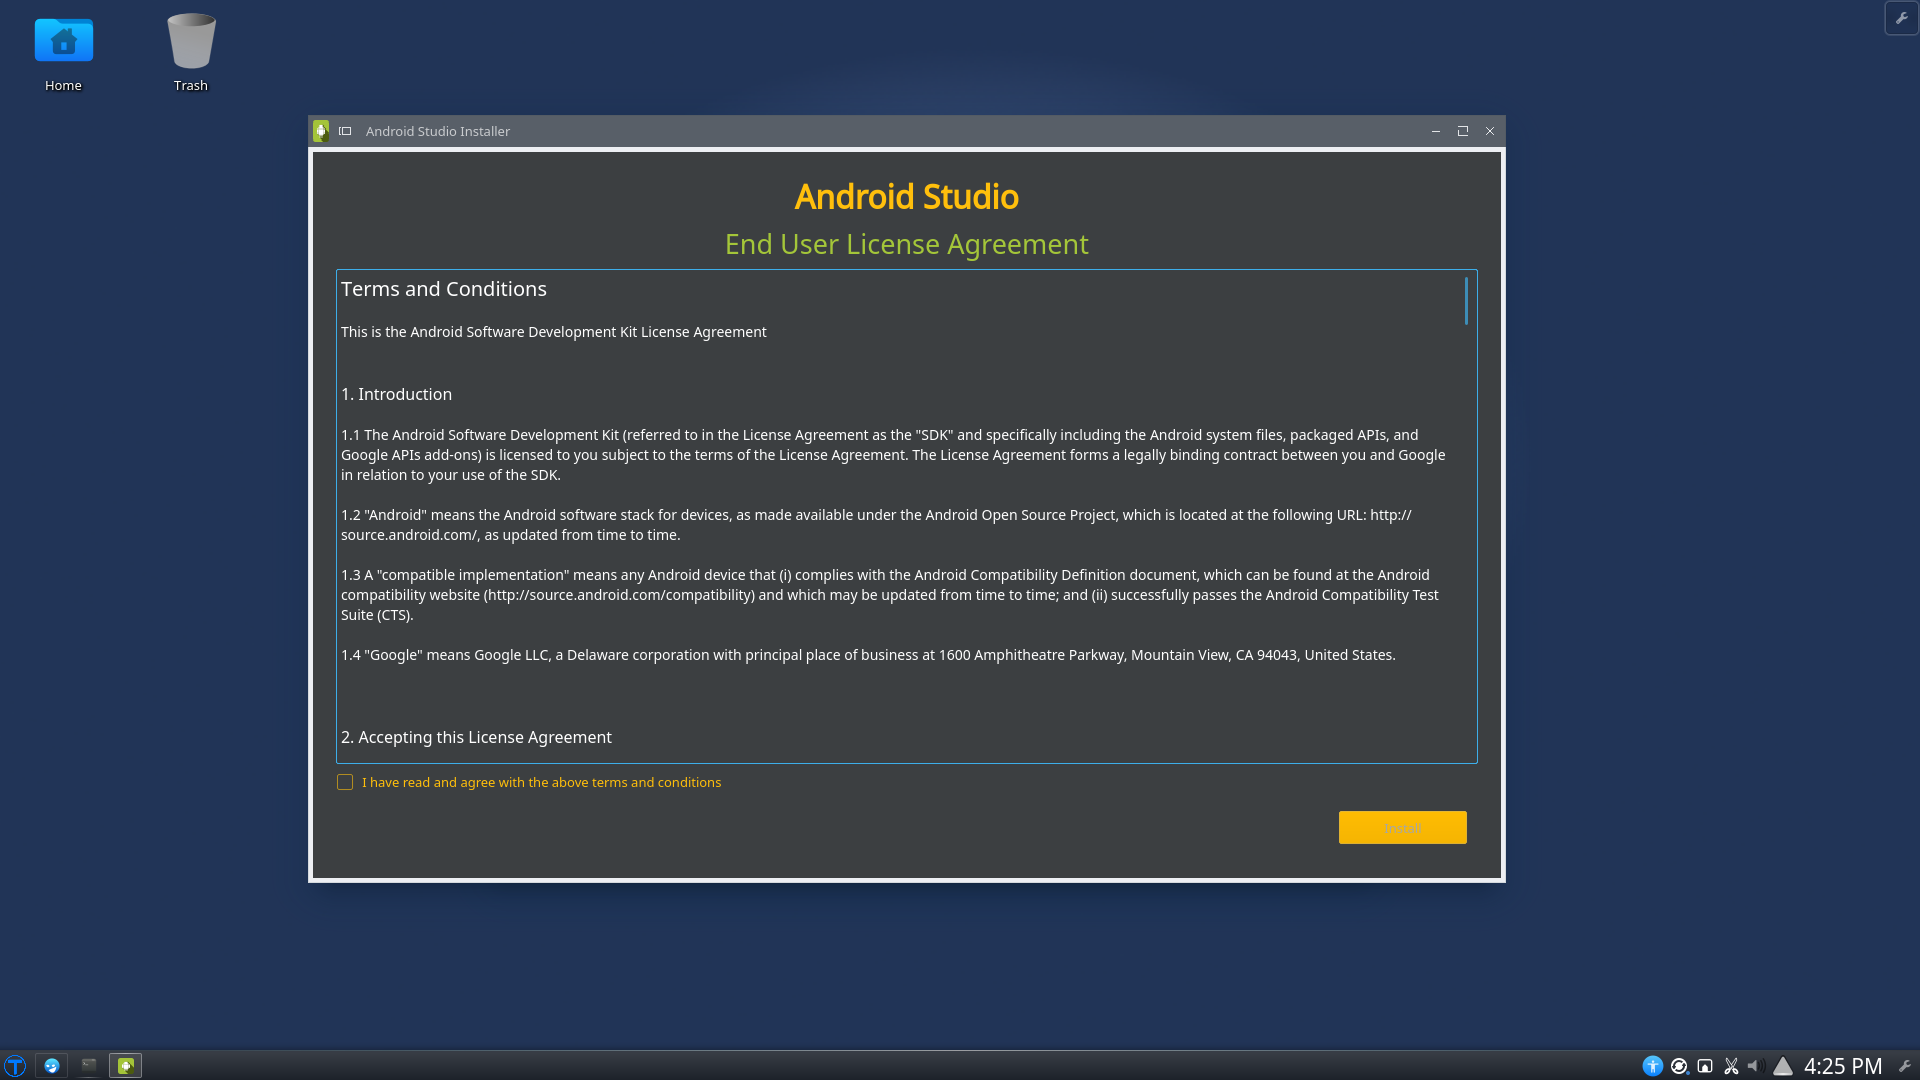Viewport: 1920px width, 1080px height.
Task: Click the panel configure wrench icon in the taskbar
Action: [1905, 1066]
